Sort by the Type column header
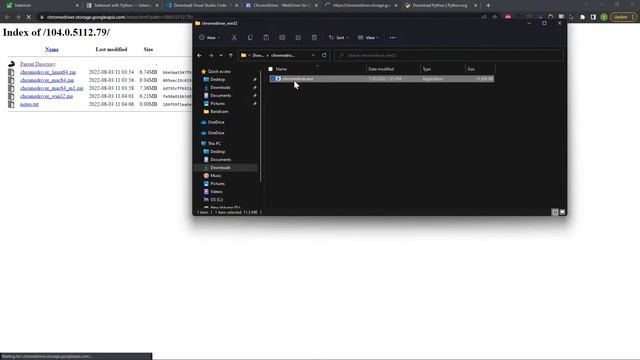 click(442, 69)
